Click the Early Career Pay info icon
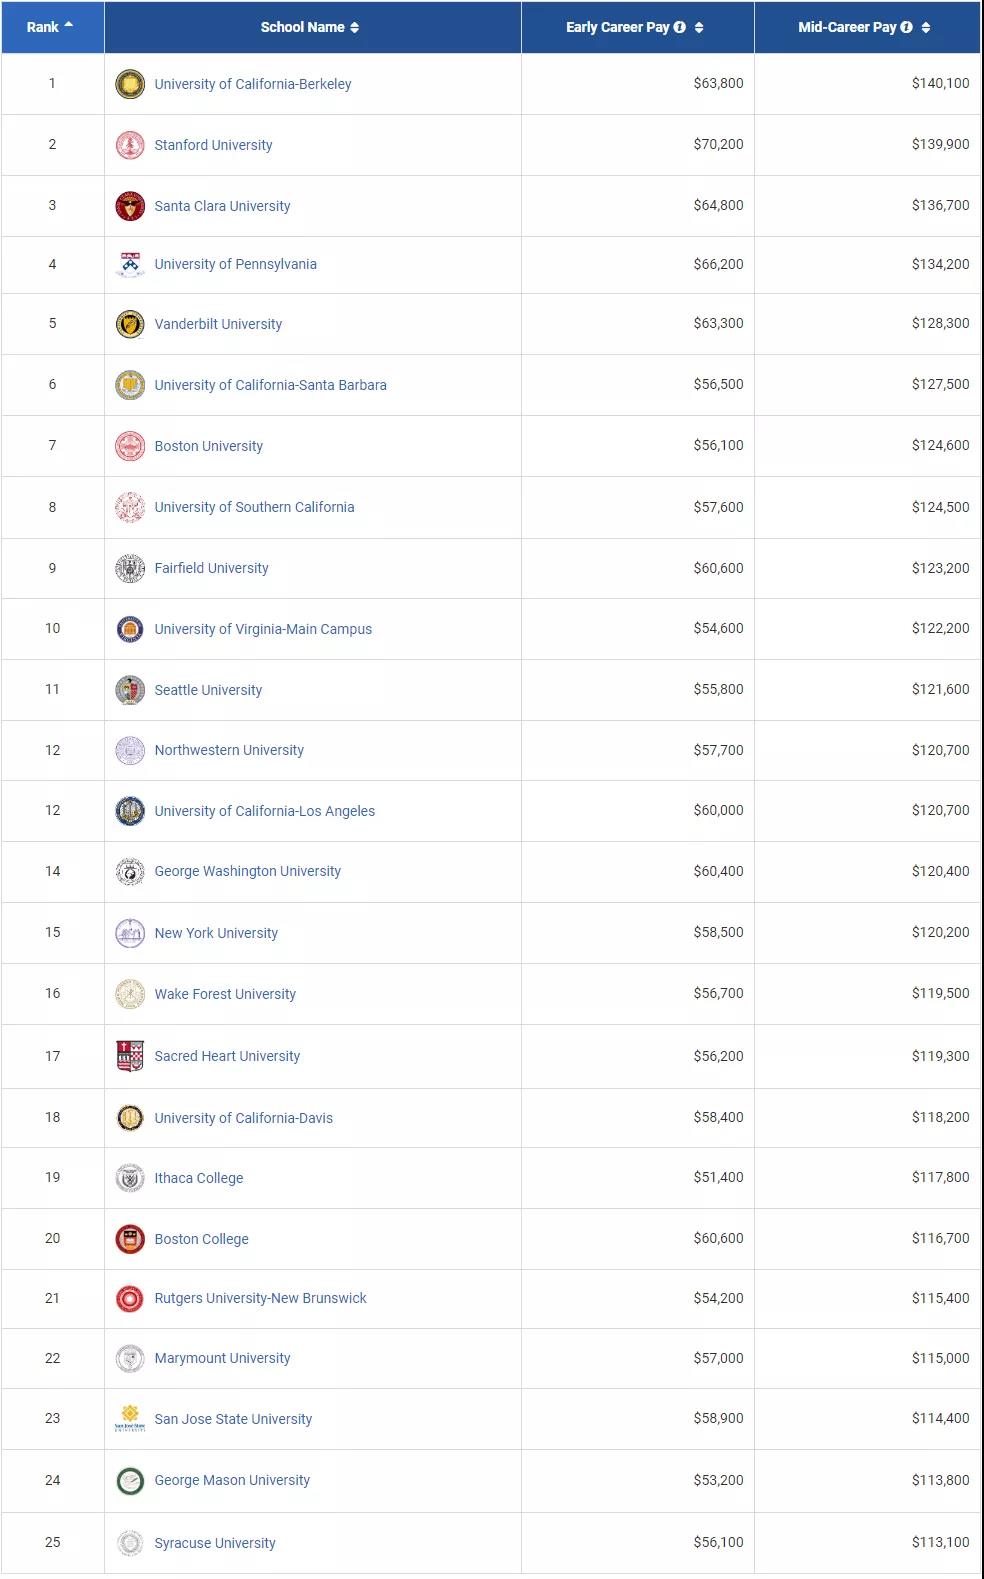Image resolution: width=984 pixels, height=1579 pixels. pyautogui.click(x=680, y=27)
